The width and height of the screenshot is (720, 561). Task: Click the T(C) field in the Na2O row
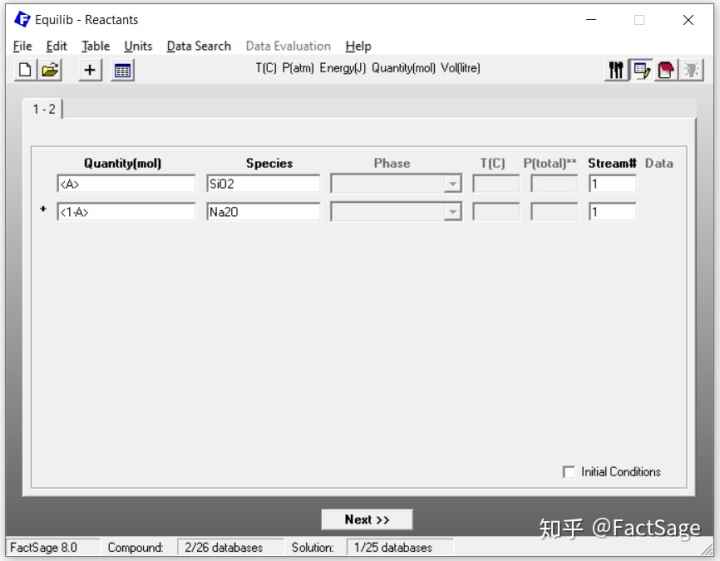(496, 212)
